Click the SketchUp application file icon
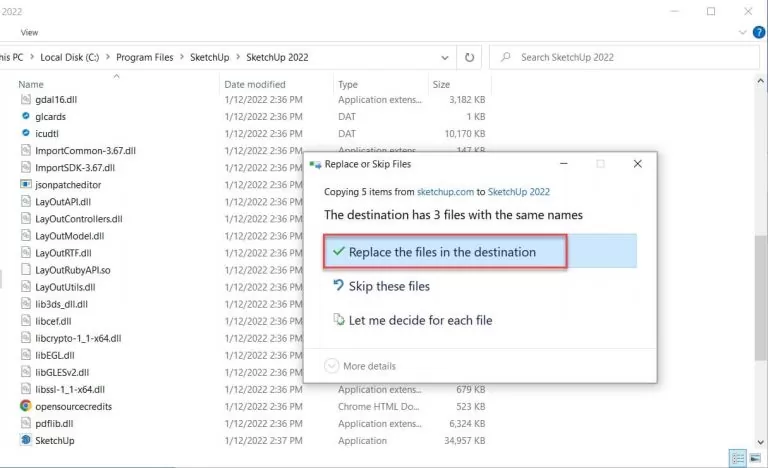The height and width of the screenshot is (468, 768). click(x=26, y=440)
